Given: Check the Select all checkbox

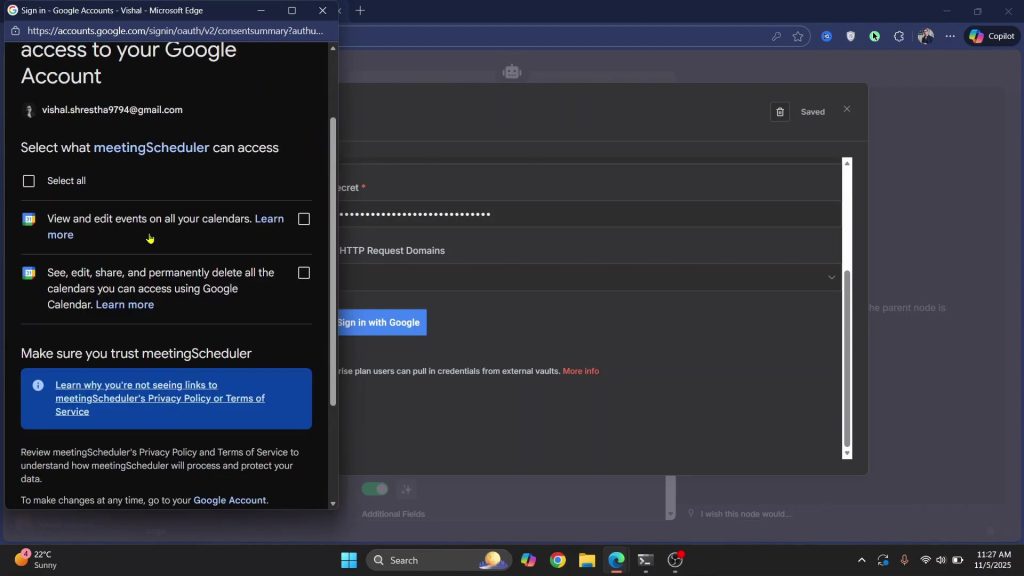Looking at the screenshot, I should [29, 181].
